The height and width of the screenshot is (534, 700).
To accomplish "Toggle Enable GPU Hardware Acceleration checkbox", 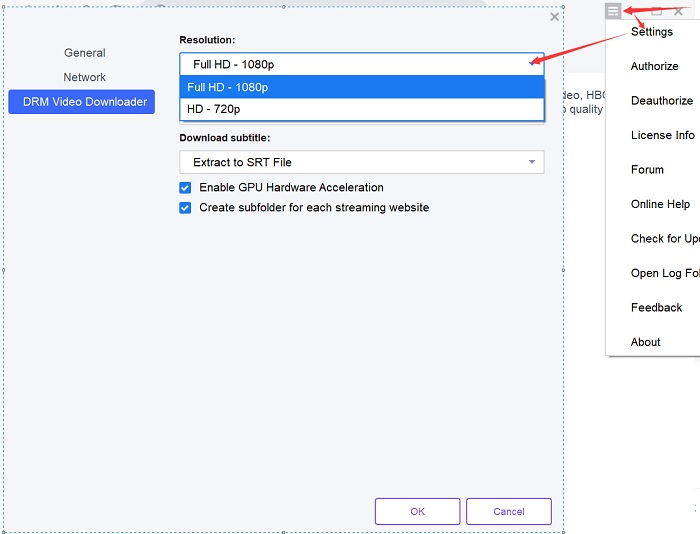I will click(x=185, y=188).
